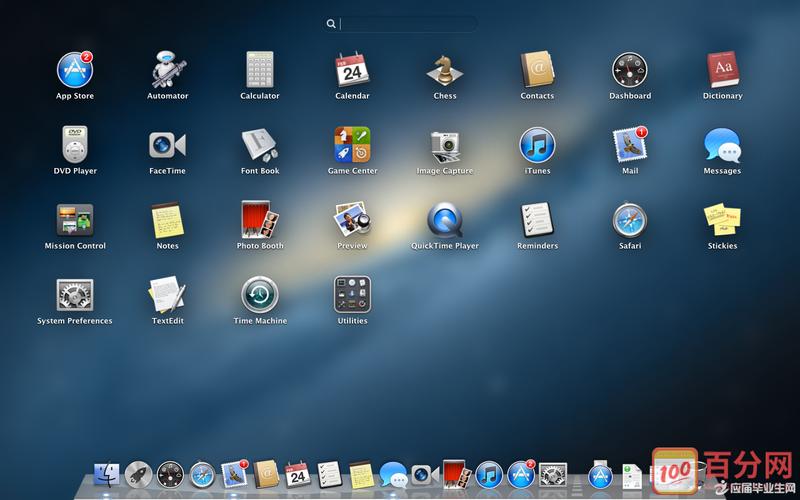This screenshot has height=500, width=800.
Task: Open the Stickies app
Action: (722, 219)
